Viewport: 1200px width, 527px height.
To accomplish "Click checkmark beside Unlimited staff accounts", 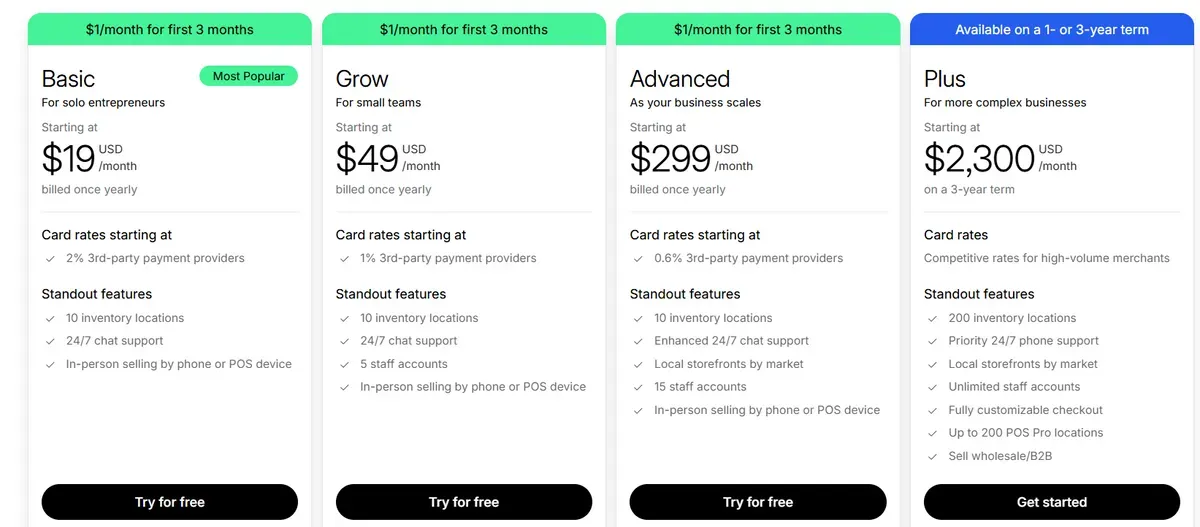I will pyautogui.click(x=932, y=387).
